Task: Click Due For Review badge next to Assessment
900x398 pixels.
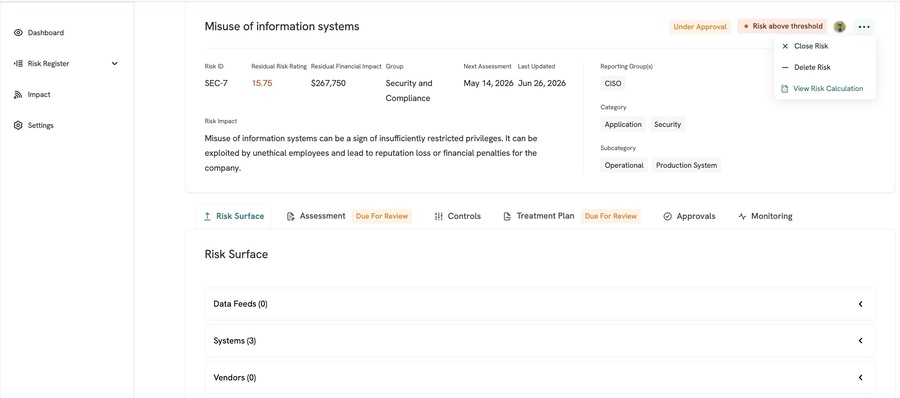Action: click(x=382, y=217)
